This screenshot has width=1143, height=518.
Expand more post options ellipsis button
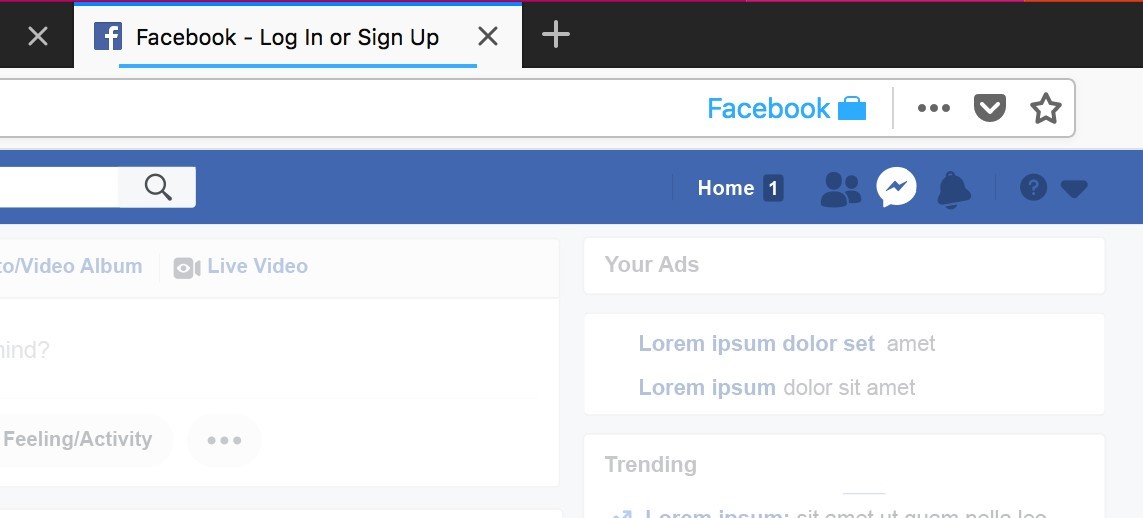tap(224, 440)
